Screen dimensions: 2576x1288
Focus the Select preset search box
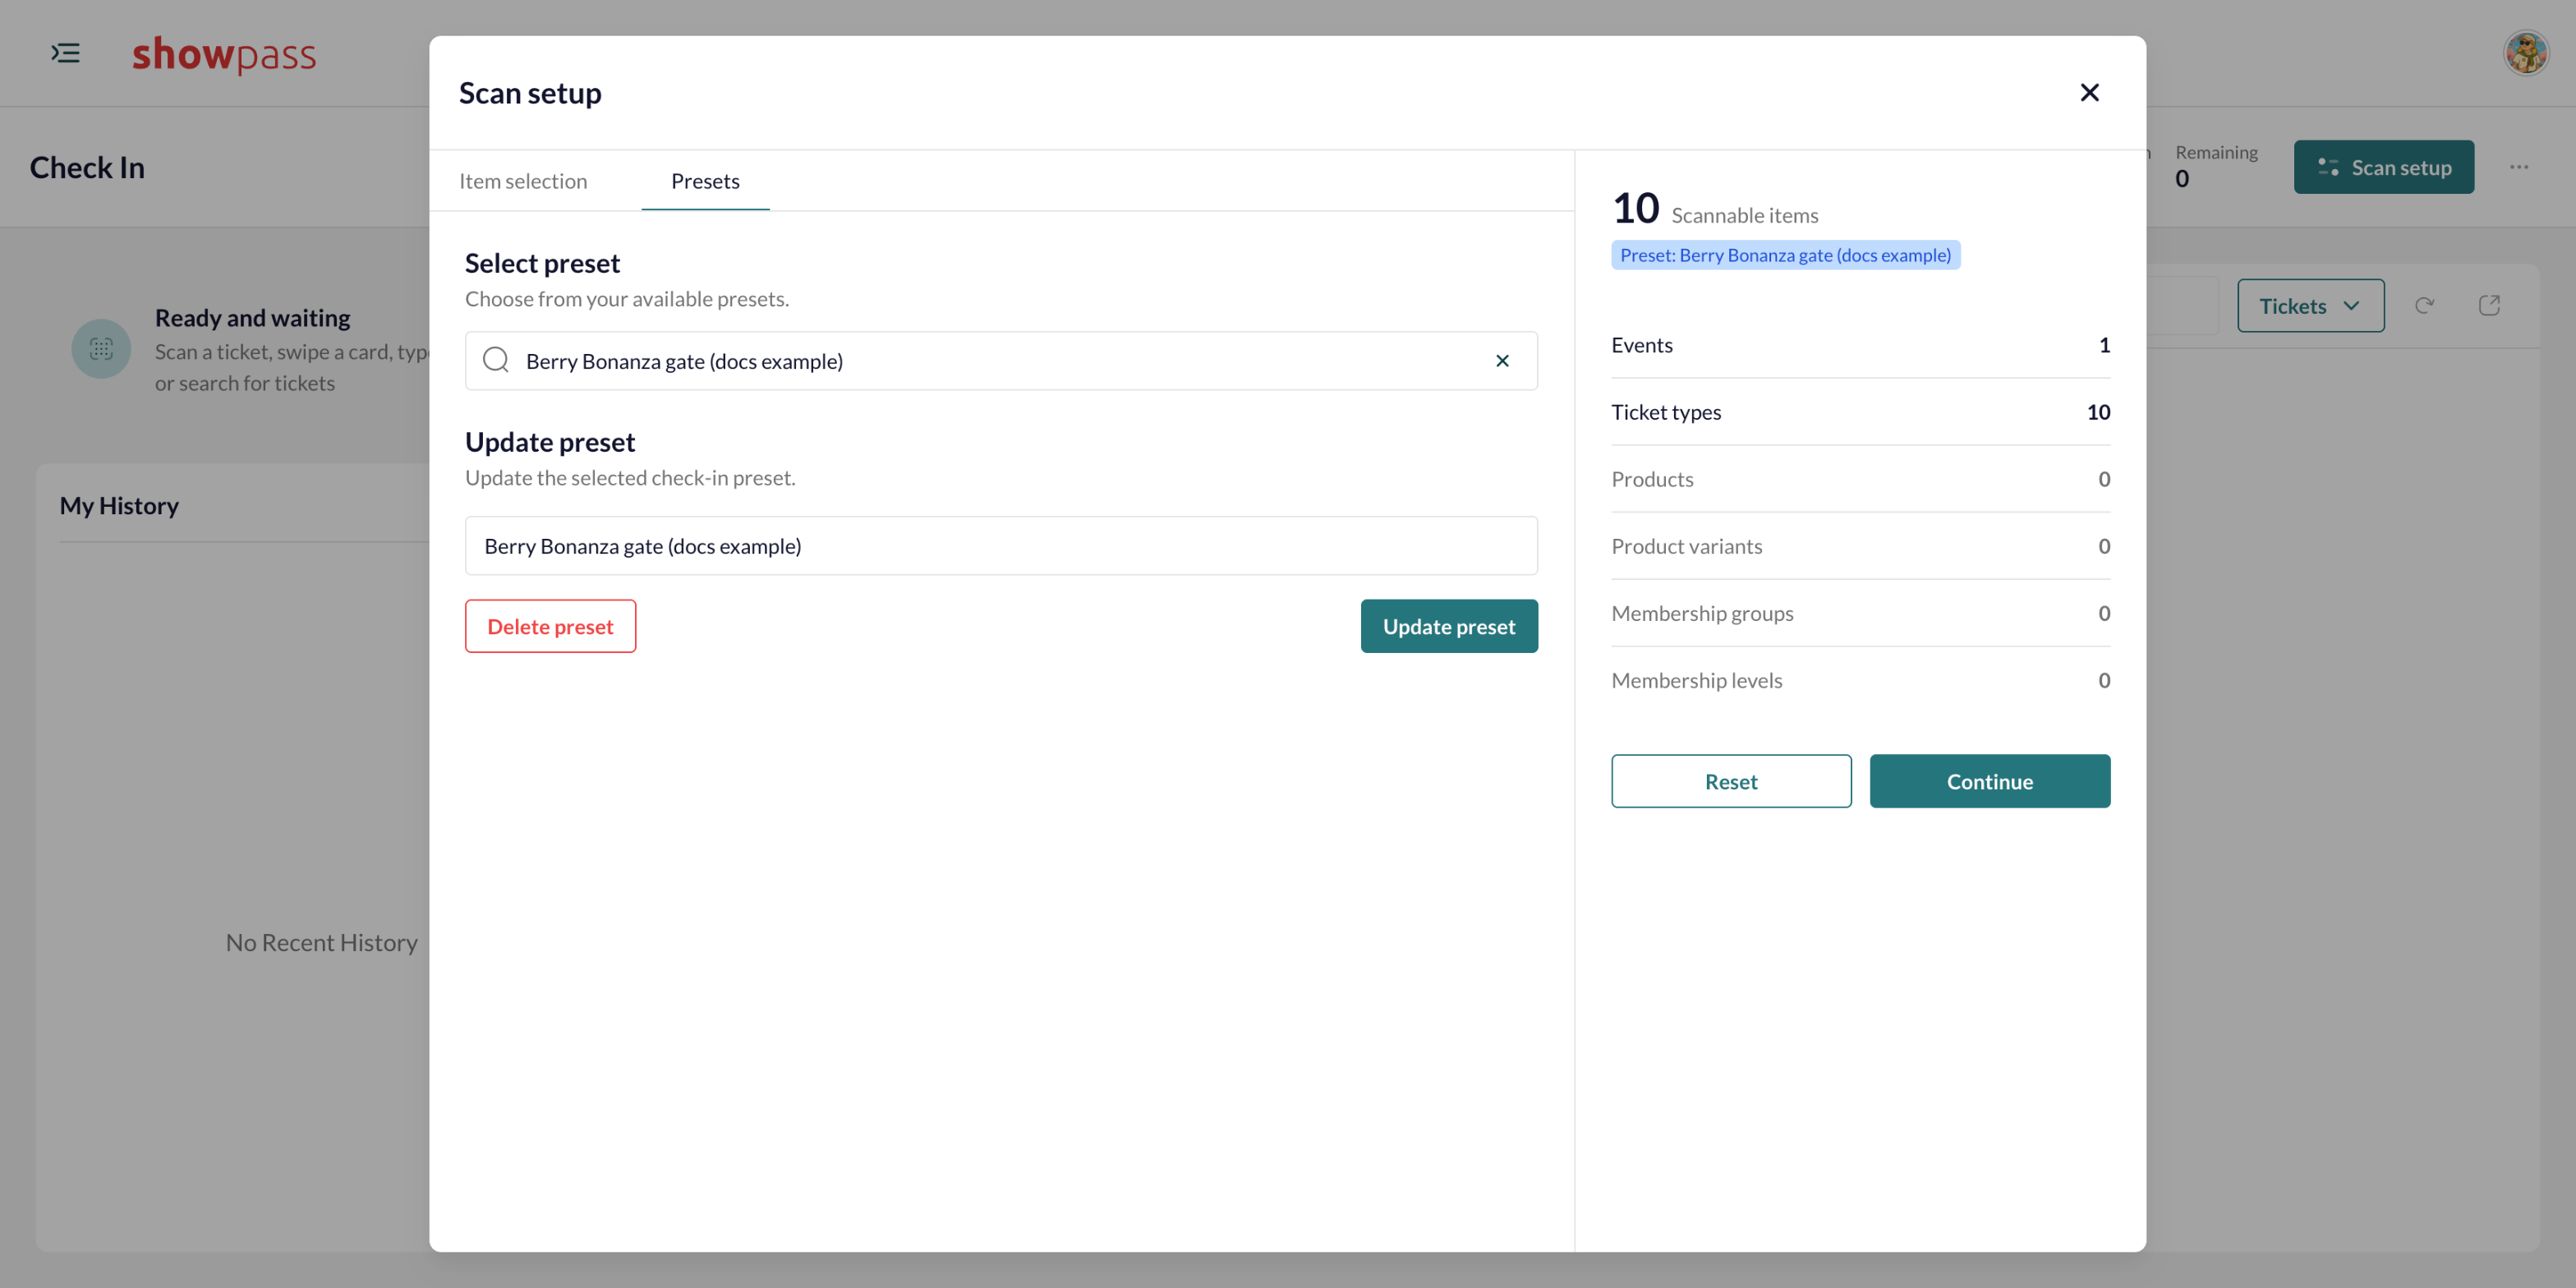tap(1001, 361)
